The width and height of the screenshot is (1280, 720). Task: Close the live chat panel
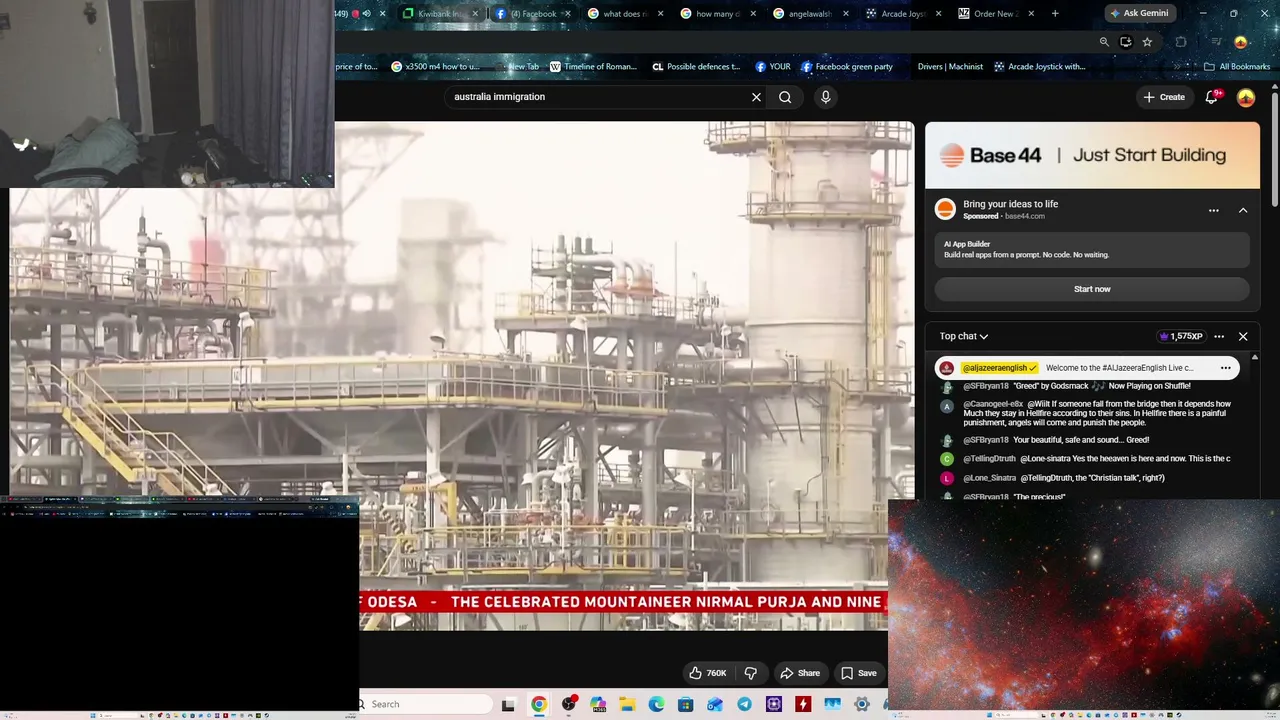click(x=1243, y=337)
